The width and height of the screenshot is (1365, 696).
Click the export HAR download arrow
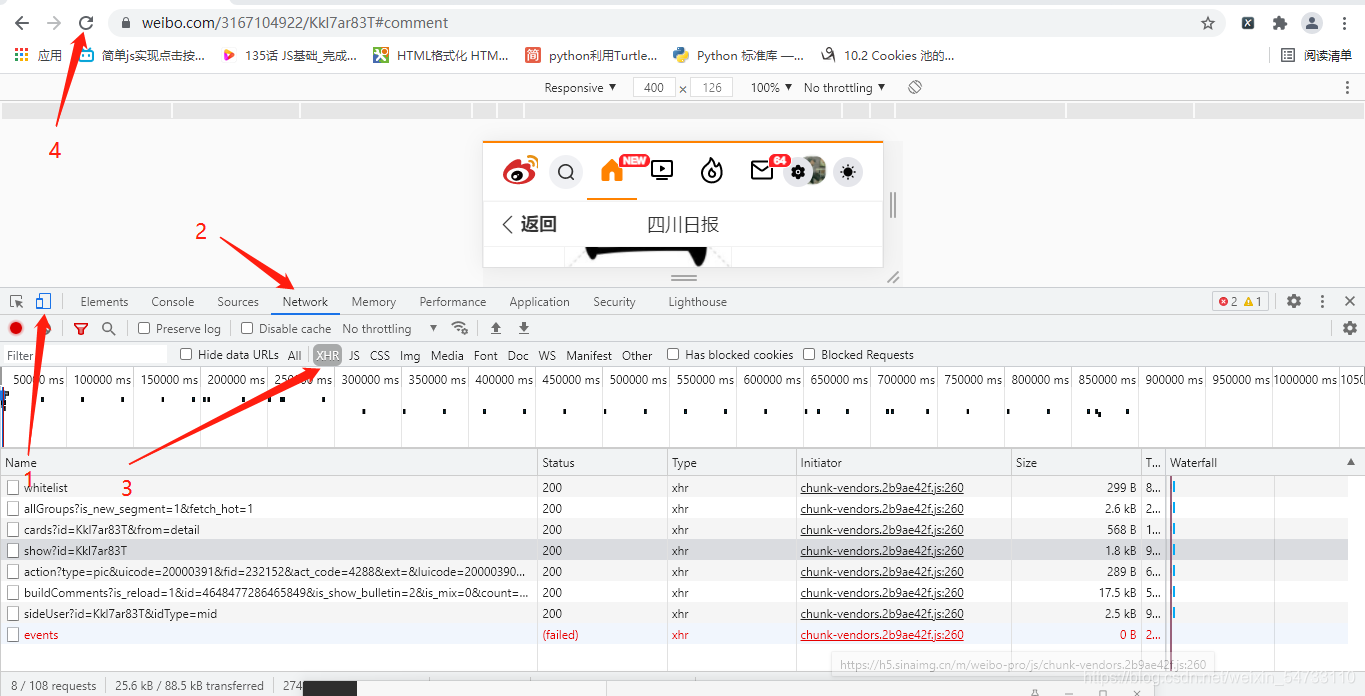point(524,328)
